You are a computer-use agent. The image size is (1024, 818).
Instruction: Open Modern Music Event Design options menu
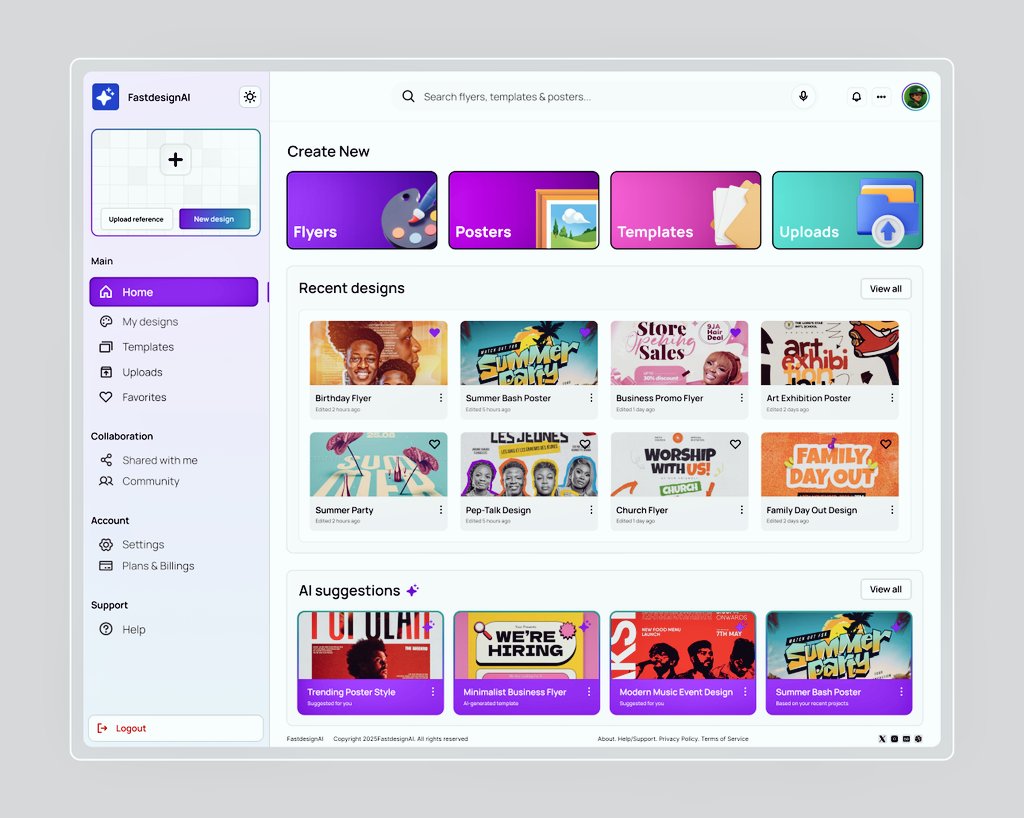click(745, 691)
